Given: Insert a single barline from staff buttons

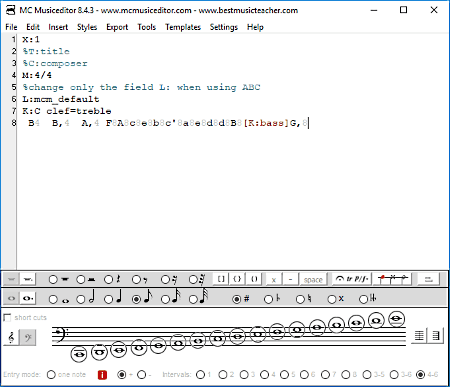Looking at the screenshot, I should [x=419, y=335].
